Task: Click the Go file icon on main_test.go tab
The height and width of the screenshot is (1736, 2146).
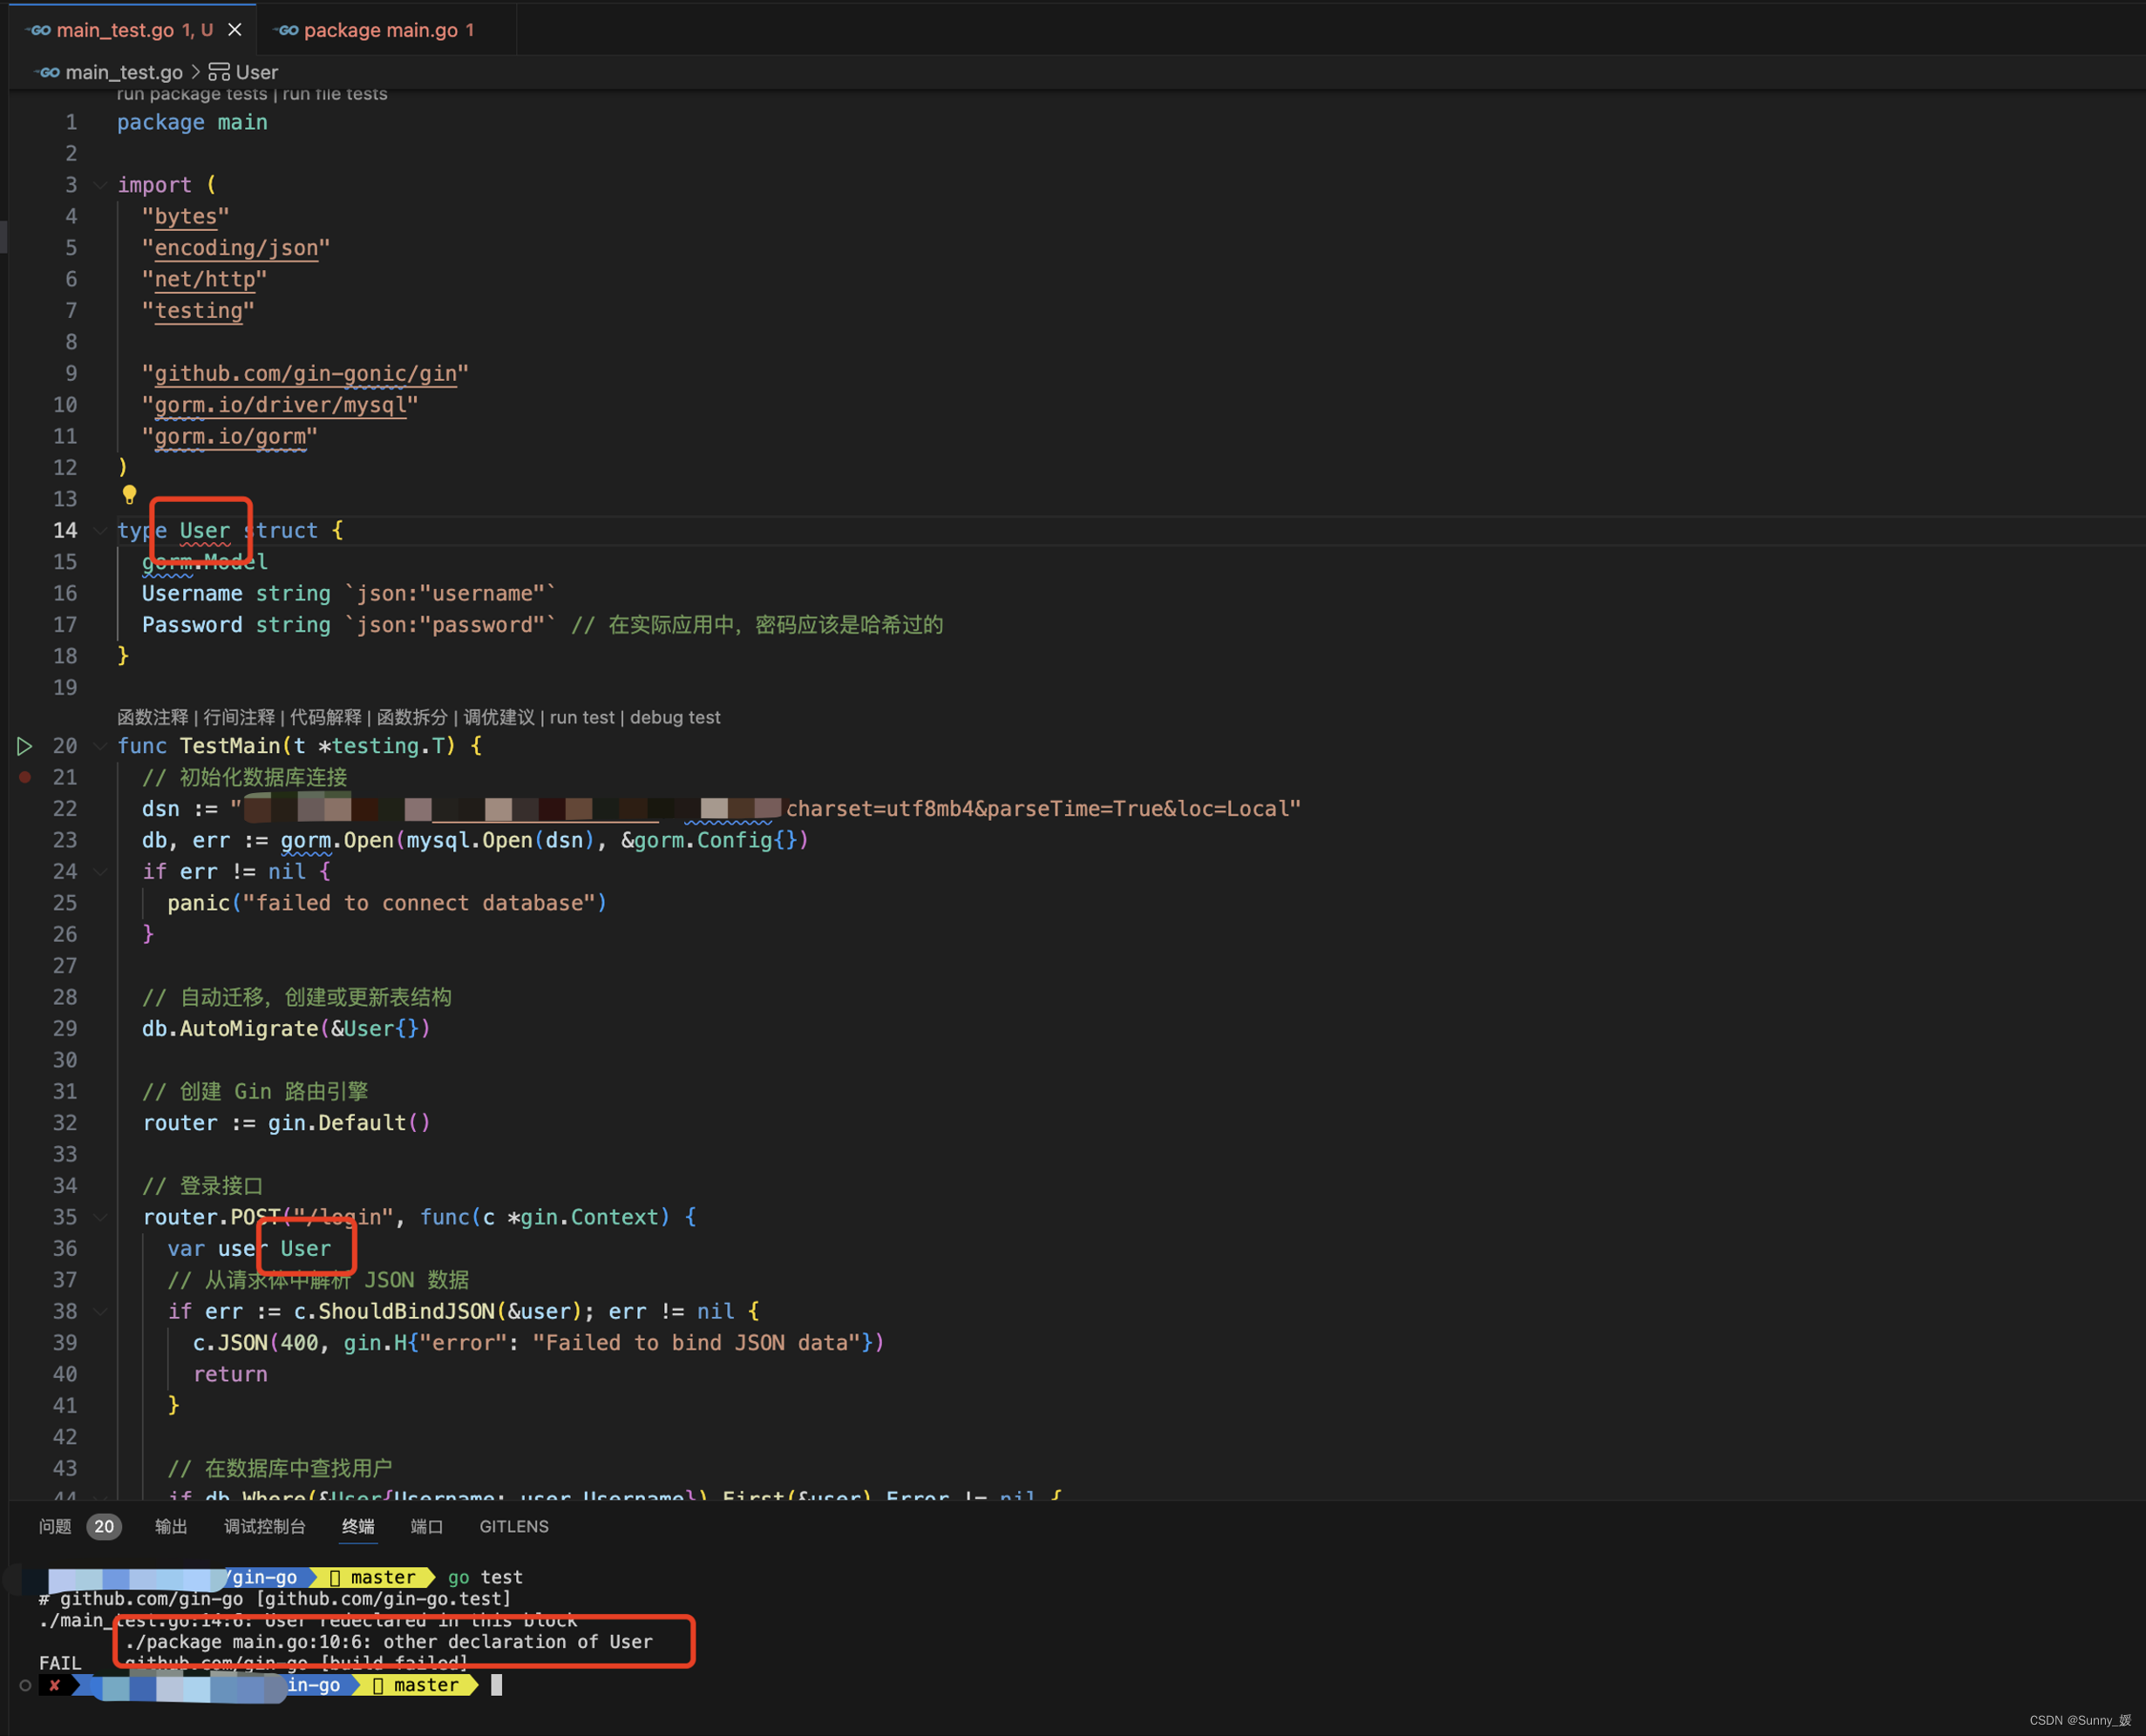Action: click(x=40, y=30)
